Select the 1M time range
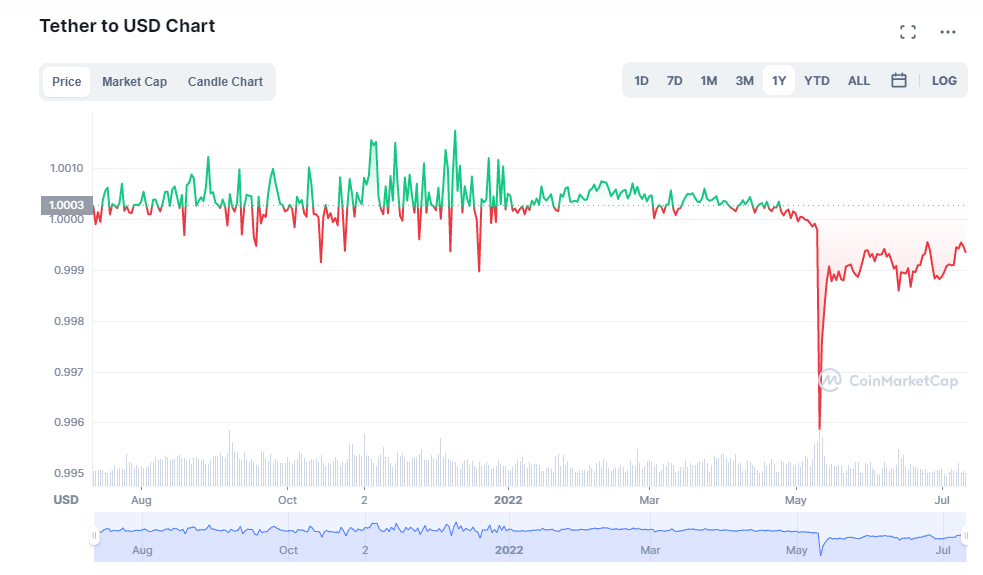 708,80
